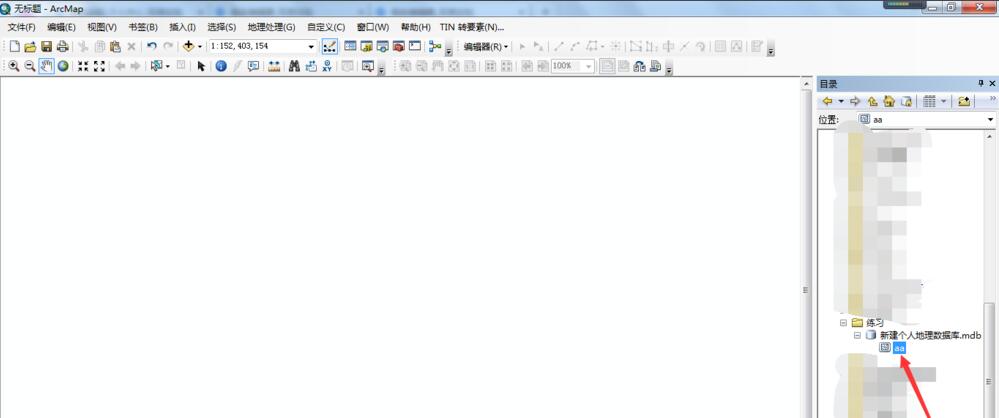Screen dimensions: 999x418
Task: Launch the ModelBuilder window
Action: [x=435, y=47]
